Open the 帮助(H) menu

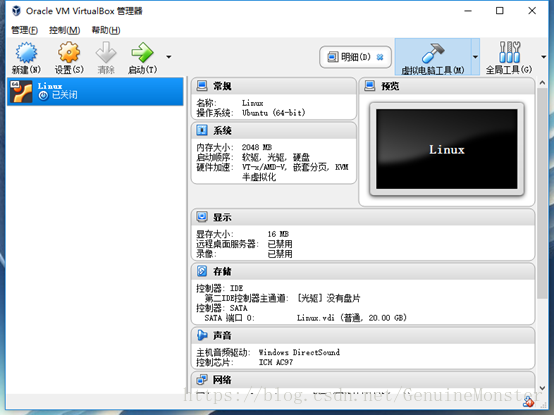point(106,30)
